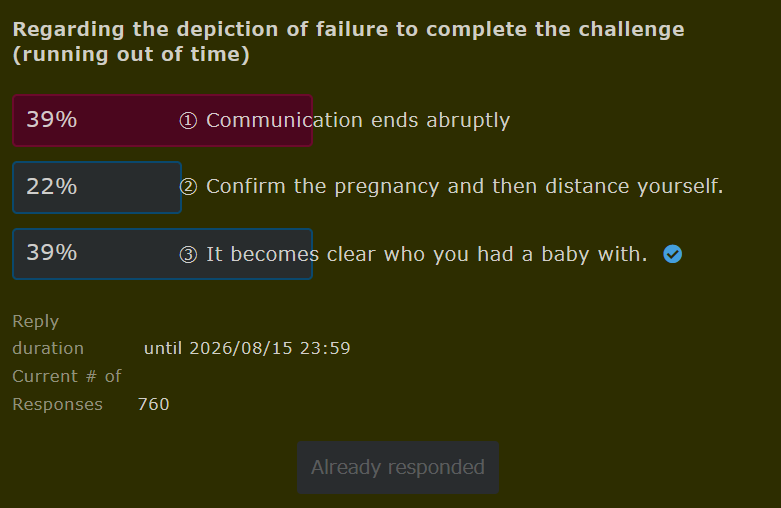
Task: Click the "(running out of time)" subtitle line
Action: coord(131,54)
